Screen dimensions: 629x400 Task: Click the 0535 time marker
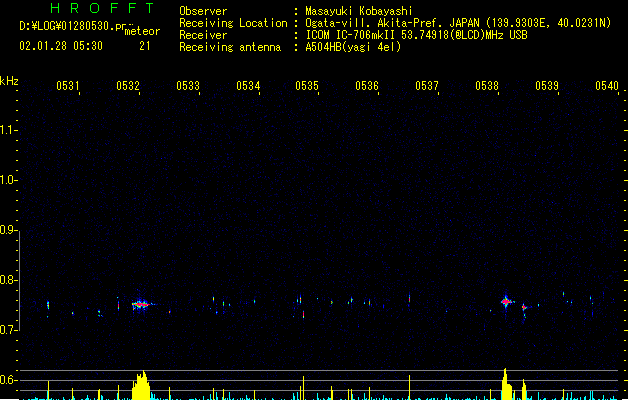[307, 86]
